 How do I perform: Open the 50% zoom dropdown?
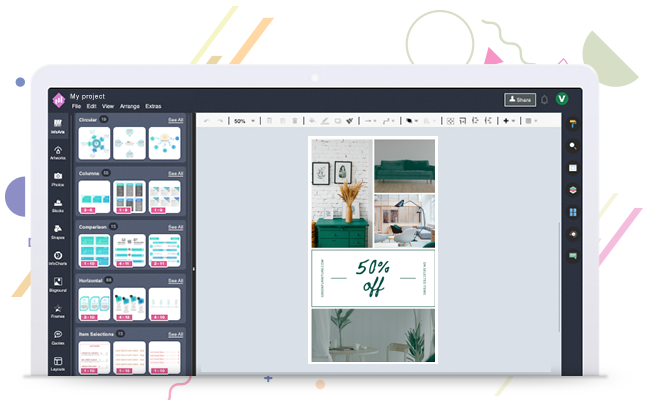(x=244, y=121)
